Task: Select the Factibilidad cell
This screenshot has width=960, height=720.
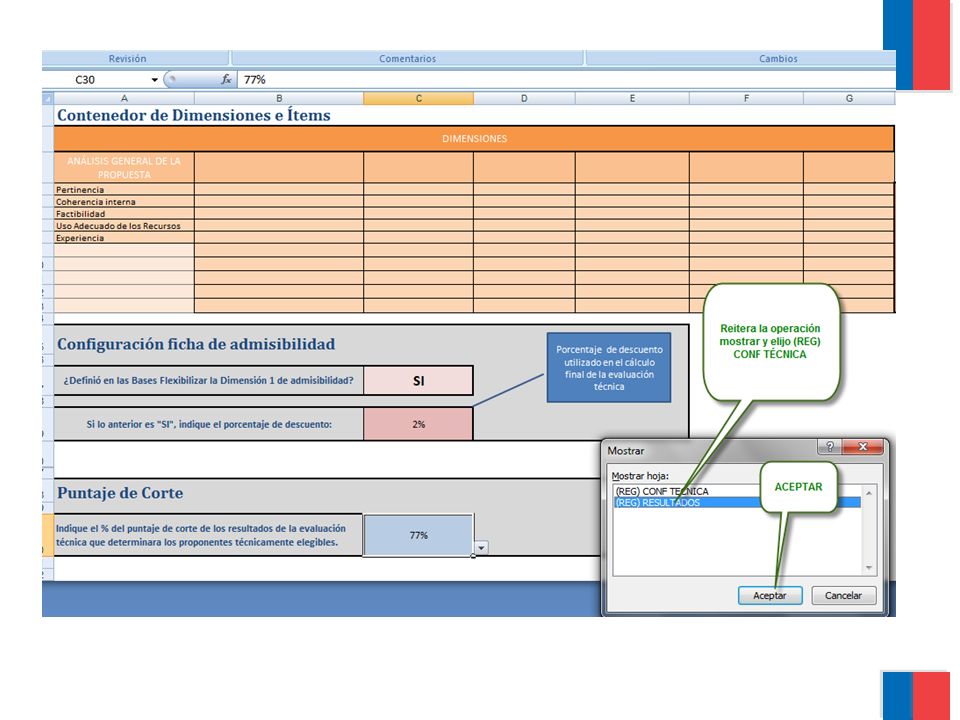Action: click(124, 214)
